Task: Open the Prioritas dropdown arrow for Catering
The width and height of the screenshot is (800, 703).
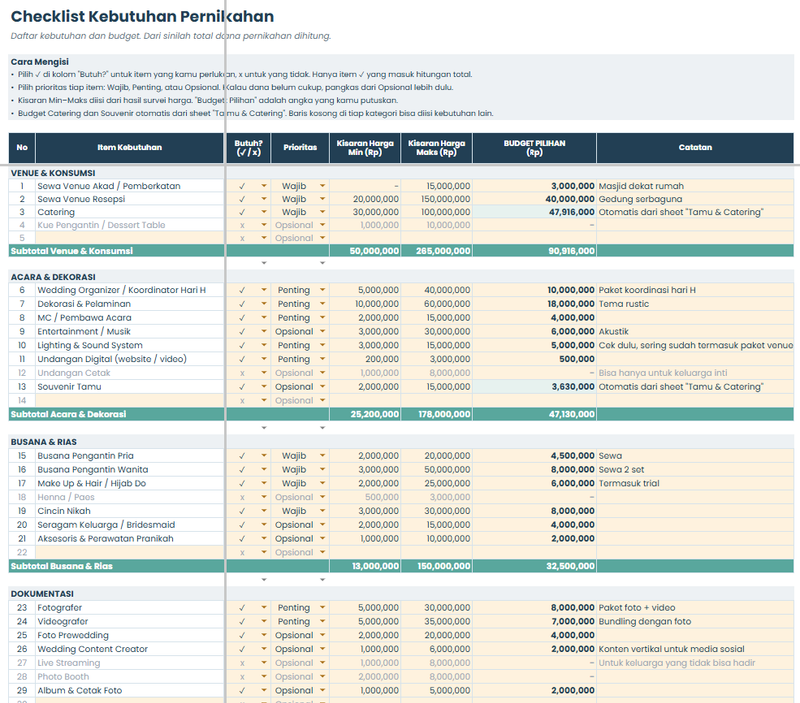Action: click(322, 212)
